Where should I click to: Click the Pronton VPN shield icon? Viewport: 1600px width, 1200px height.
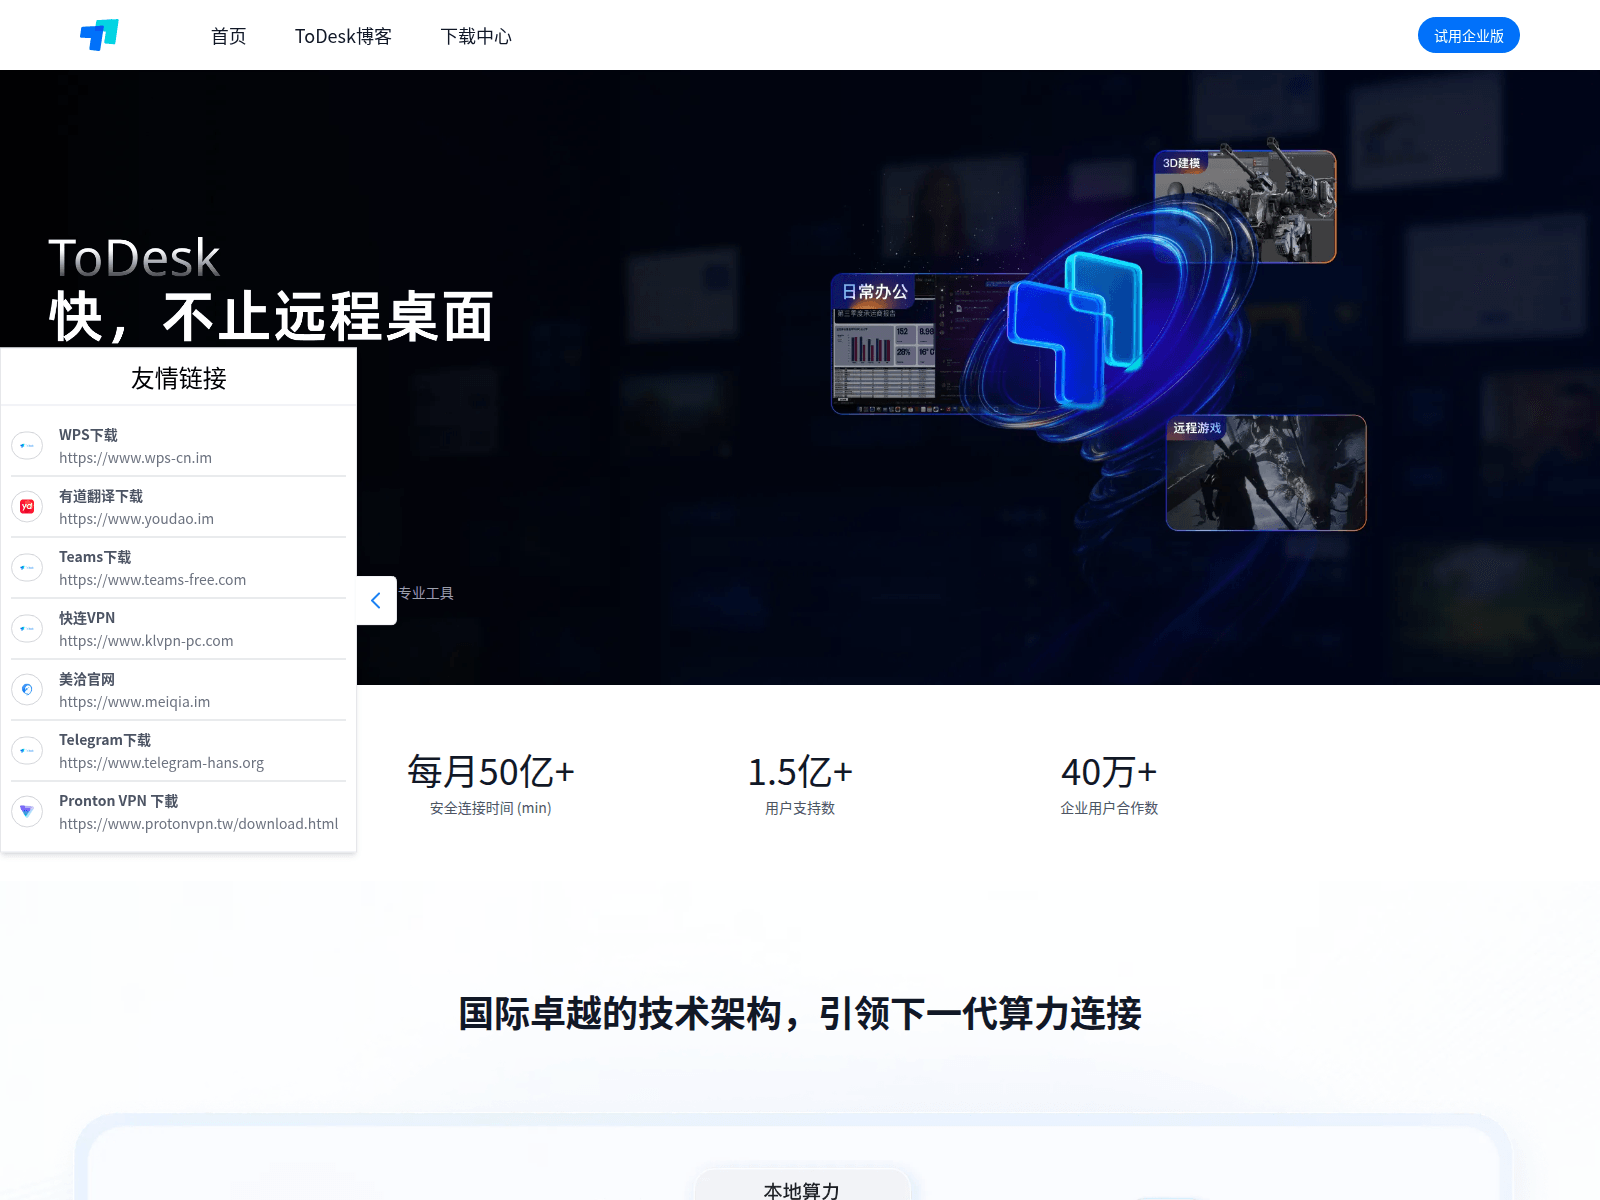tap(27, 811)
